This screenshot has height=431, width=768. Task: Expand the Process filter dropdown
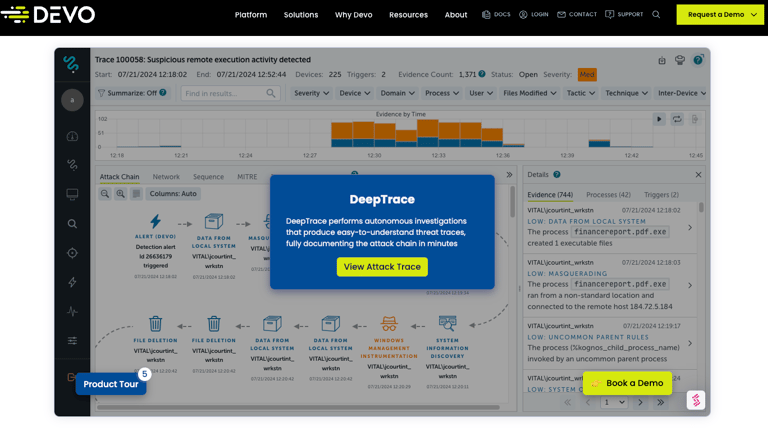point(442,93)
